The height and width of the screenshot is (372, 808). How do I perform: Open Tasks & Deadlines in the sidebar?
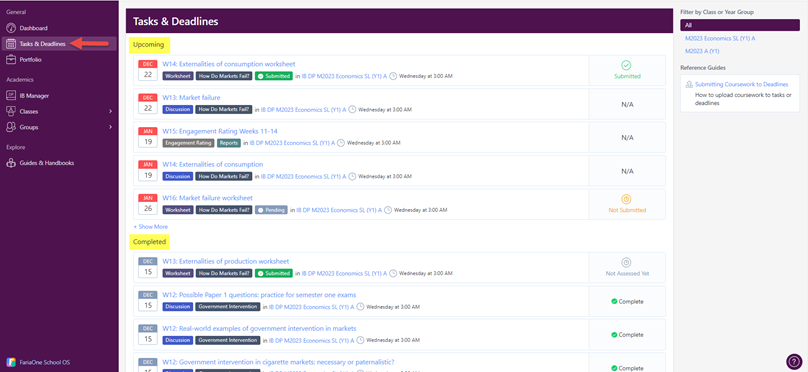(42, 44)
